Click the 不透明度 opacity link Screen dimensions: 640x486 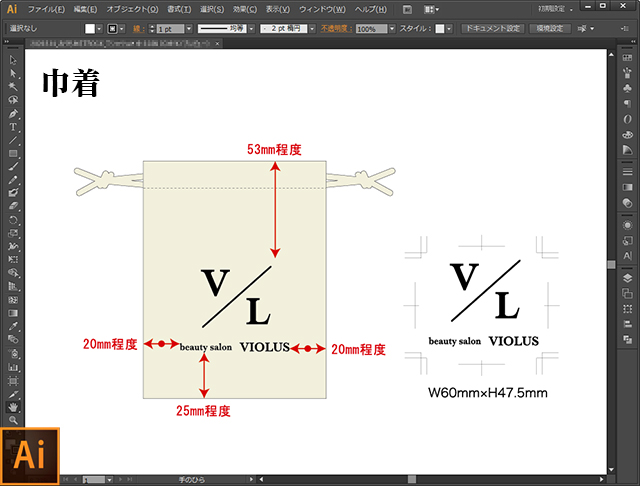[x=336, y=29]
